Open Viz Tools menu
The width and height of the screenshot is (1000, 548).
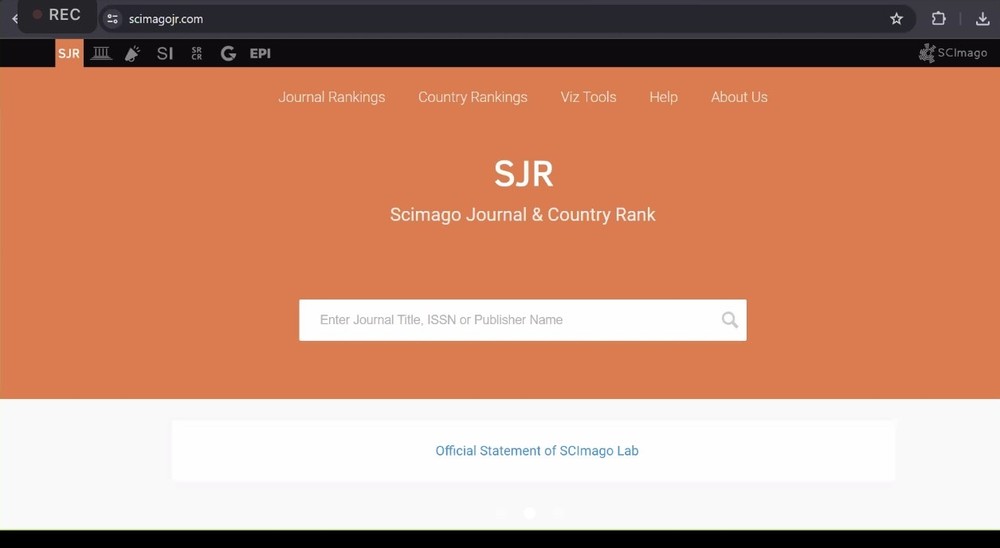point(588,97)
